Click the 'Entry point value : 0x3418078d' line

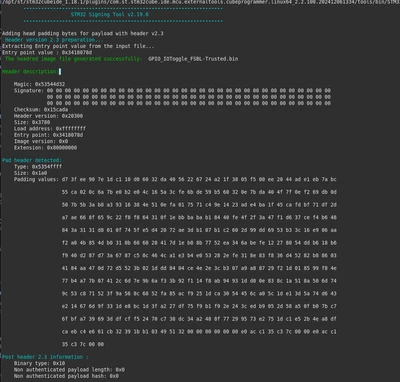[47, 52]
